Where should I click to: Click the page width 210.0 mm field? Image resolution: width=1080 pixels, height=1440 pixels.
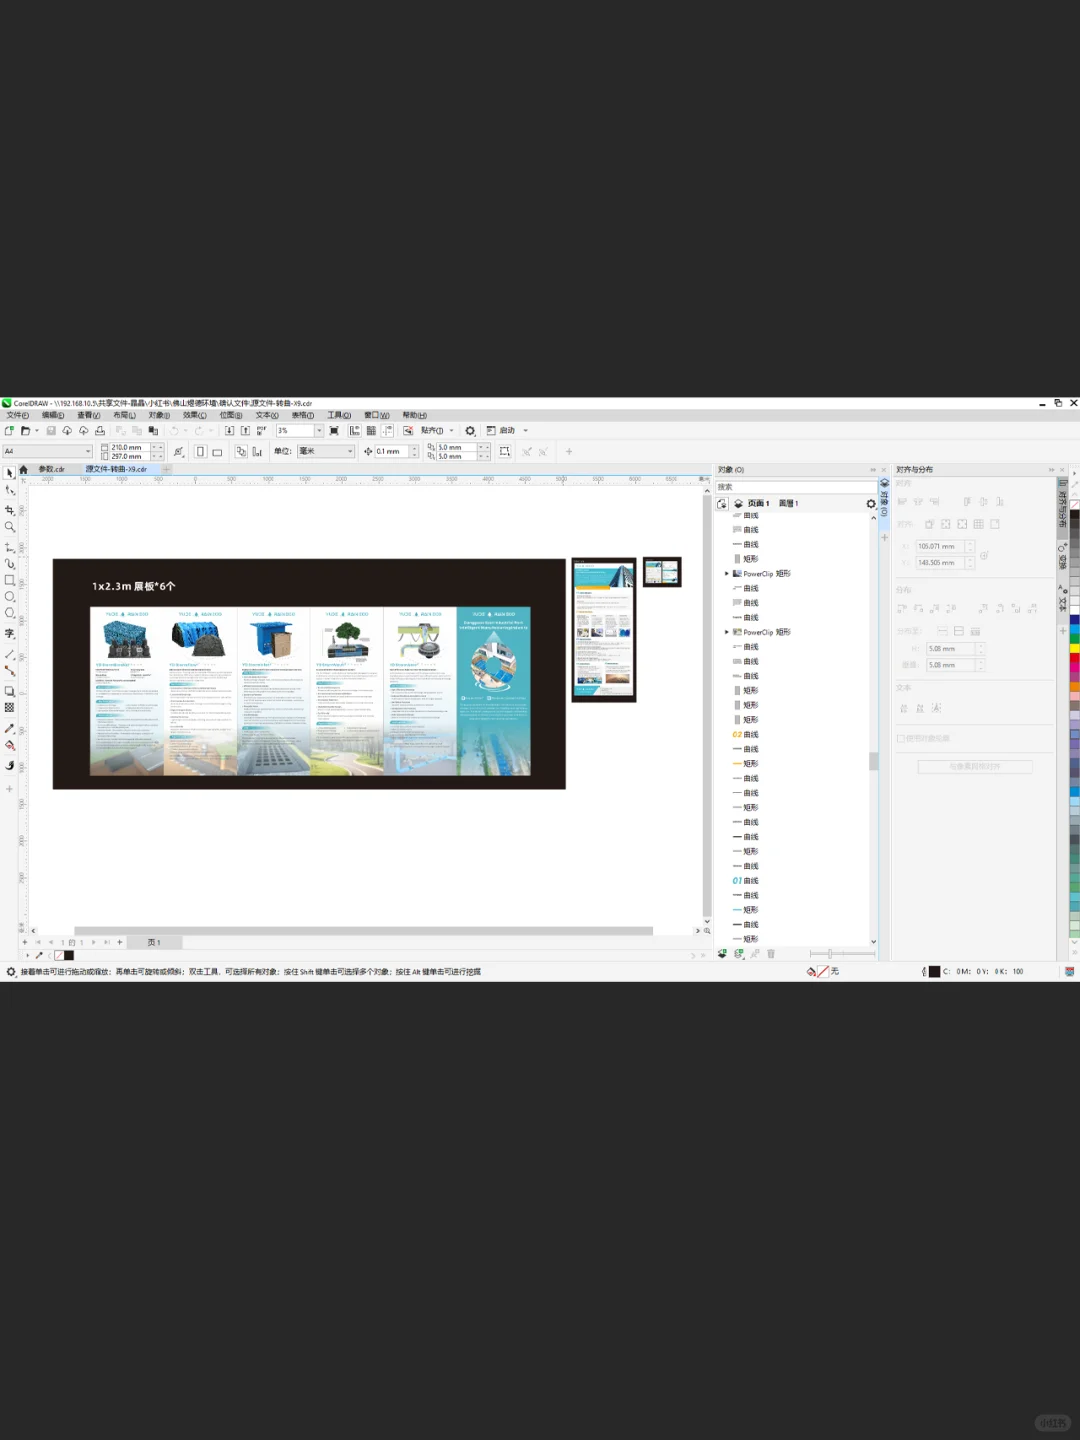[x=129, y=448]
